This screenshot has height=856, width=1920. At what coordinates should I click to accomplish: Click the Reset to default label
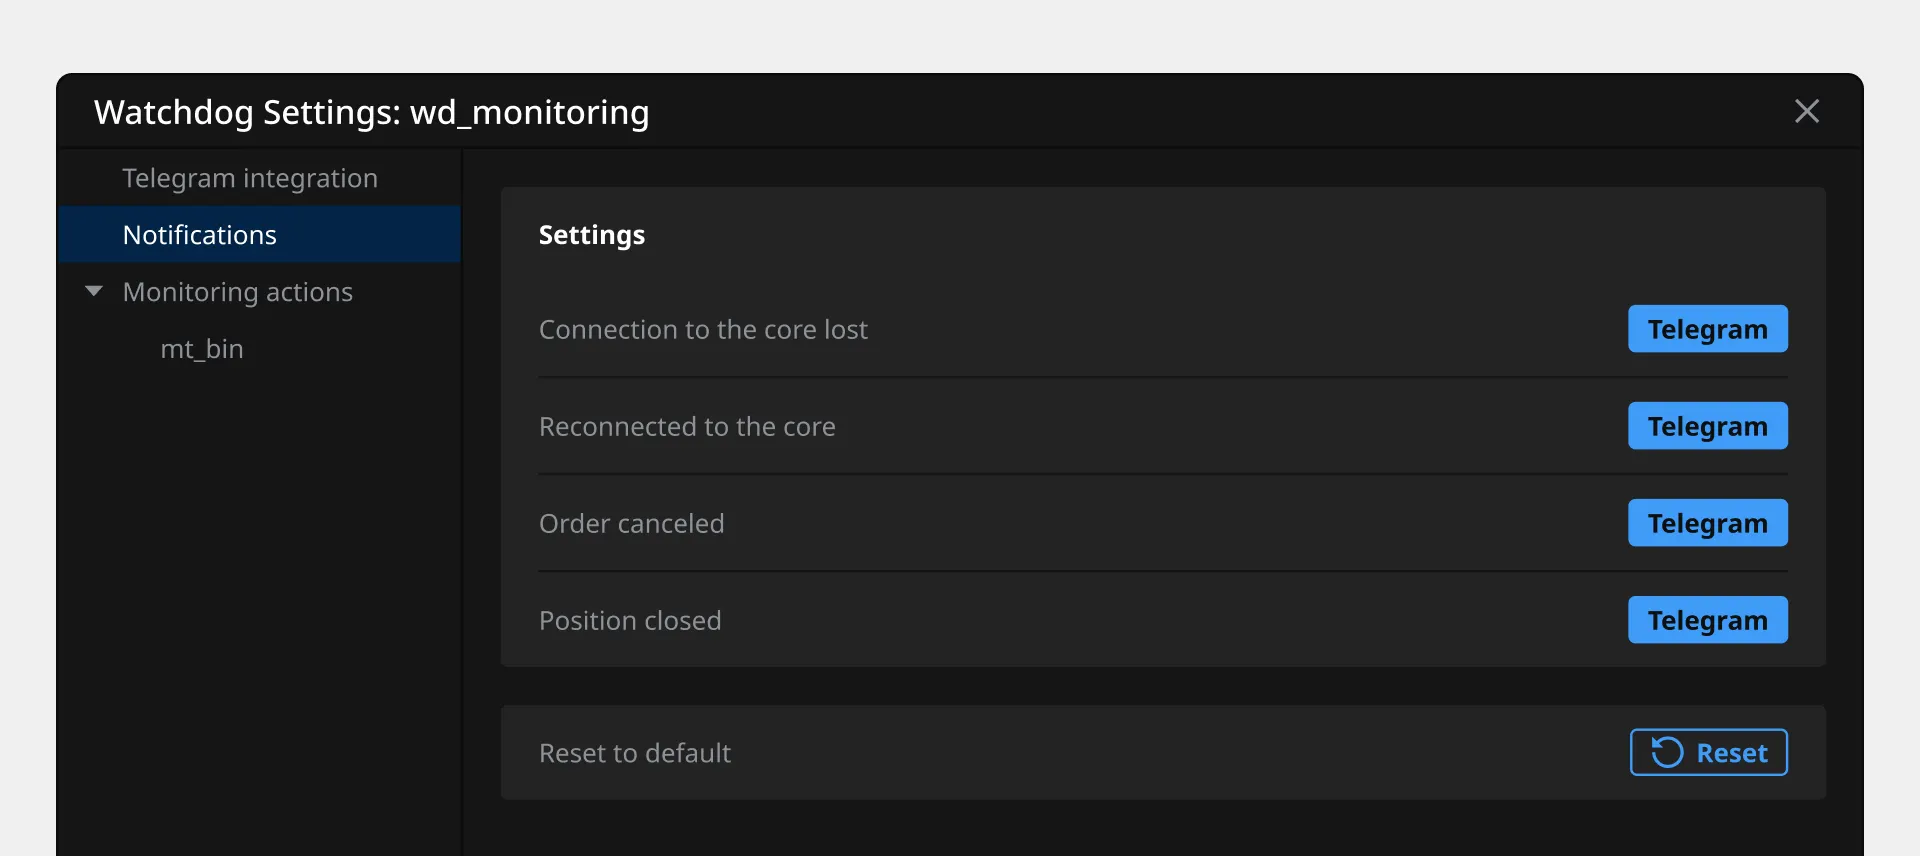point(635,753)
